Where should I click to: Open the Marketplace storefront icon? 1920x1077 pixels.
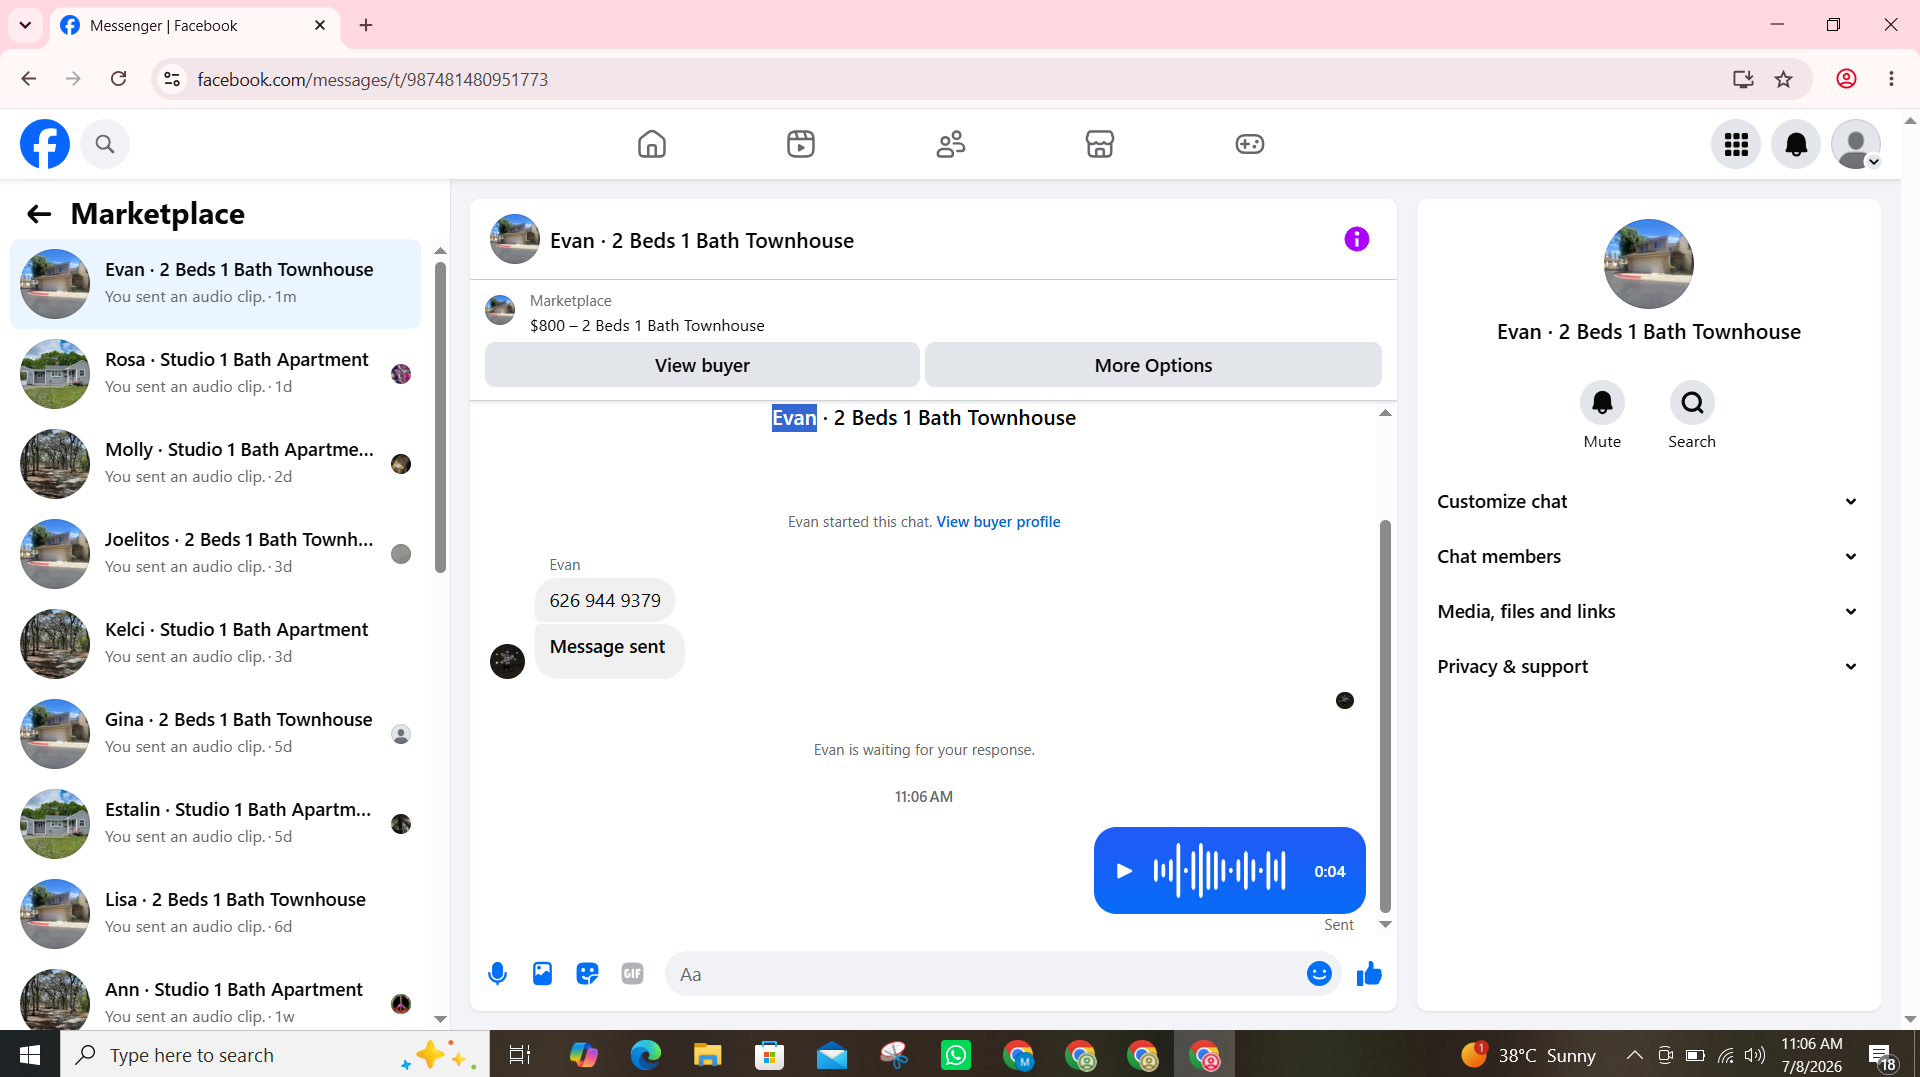(x=1100, y=144)
